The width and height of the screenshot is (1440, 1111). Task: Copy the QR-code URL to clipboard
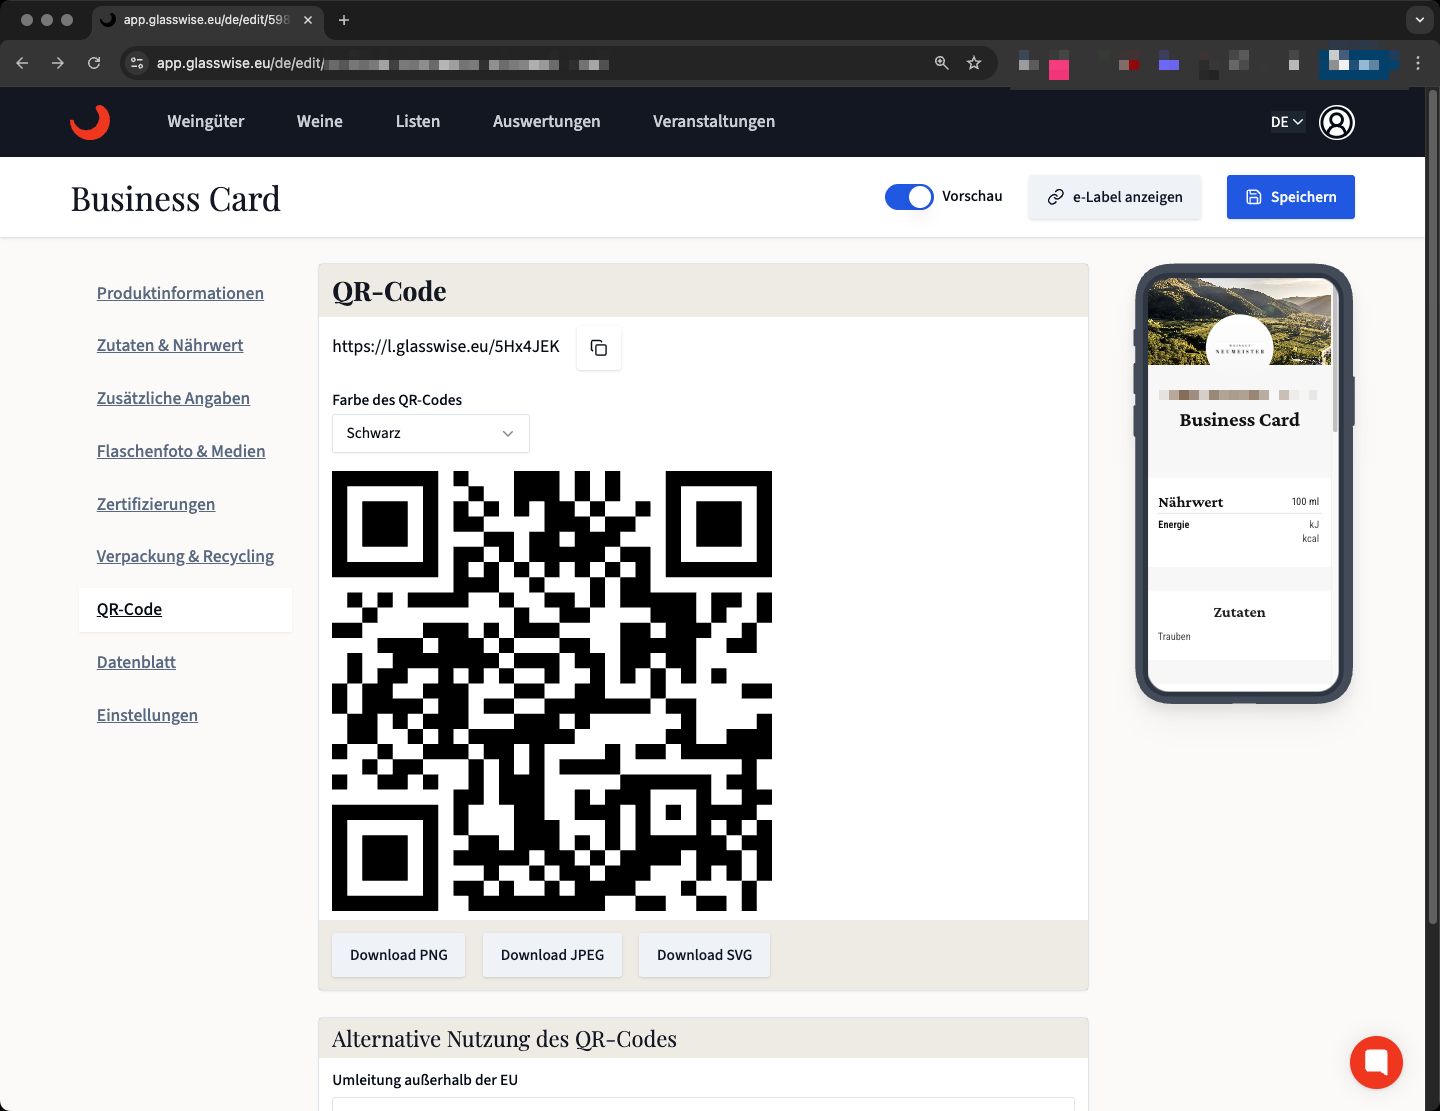point(599,348)
